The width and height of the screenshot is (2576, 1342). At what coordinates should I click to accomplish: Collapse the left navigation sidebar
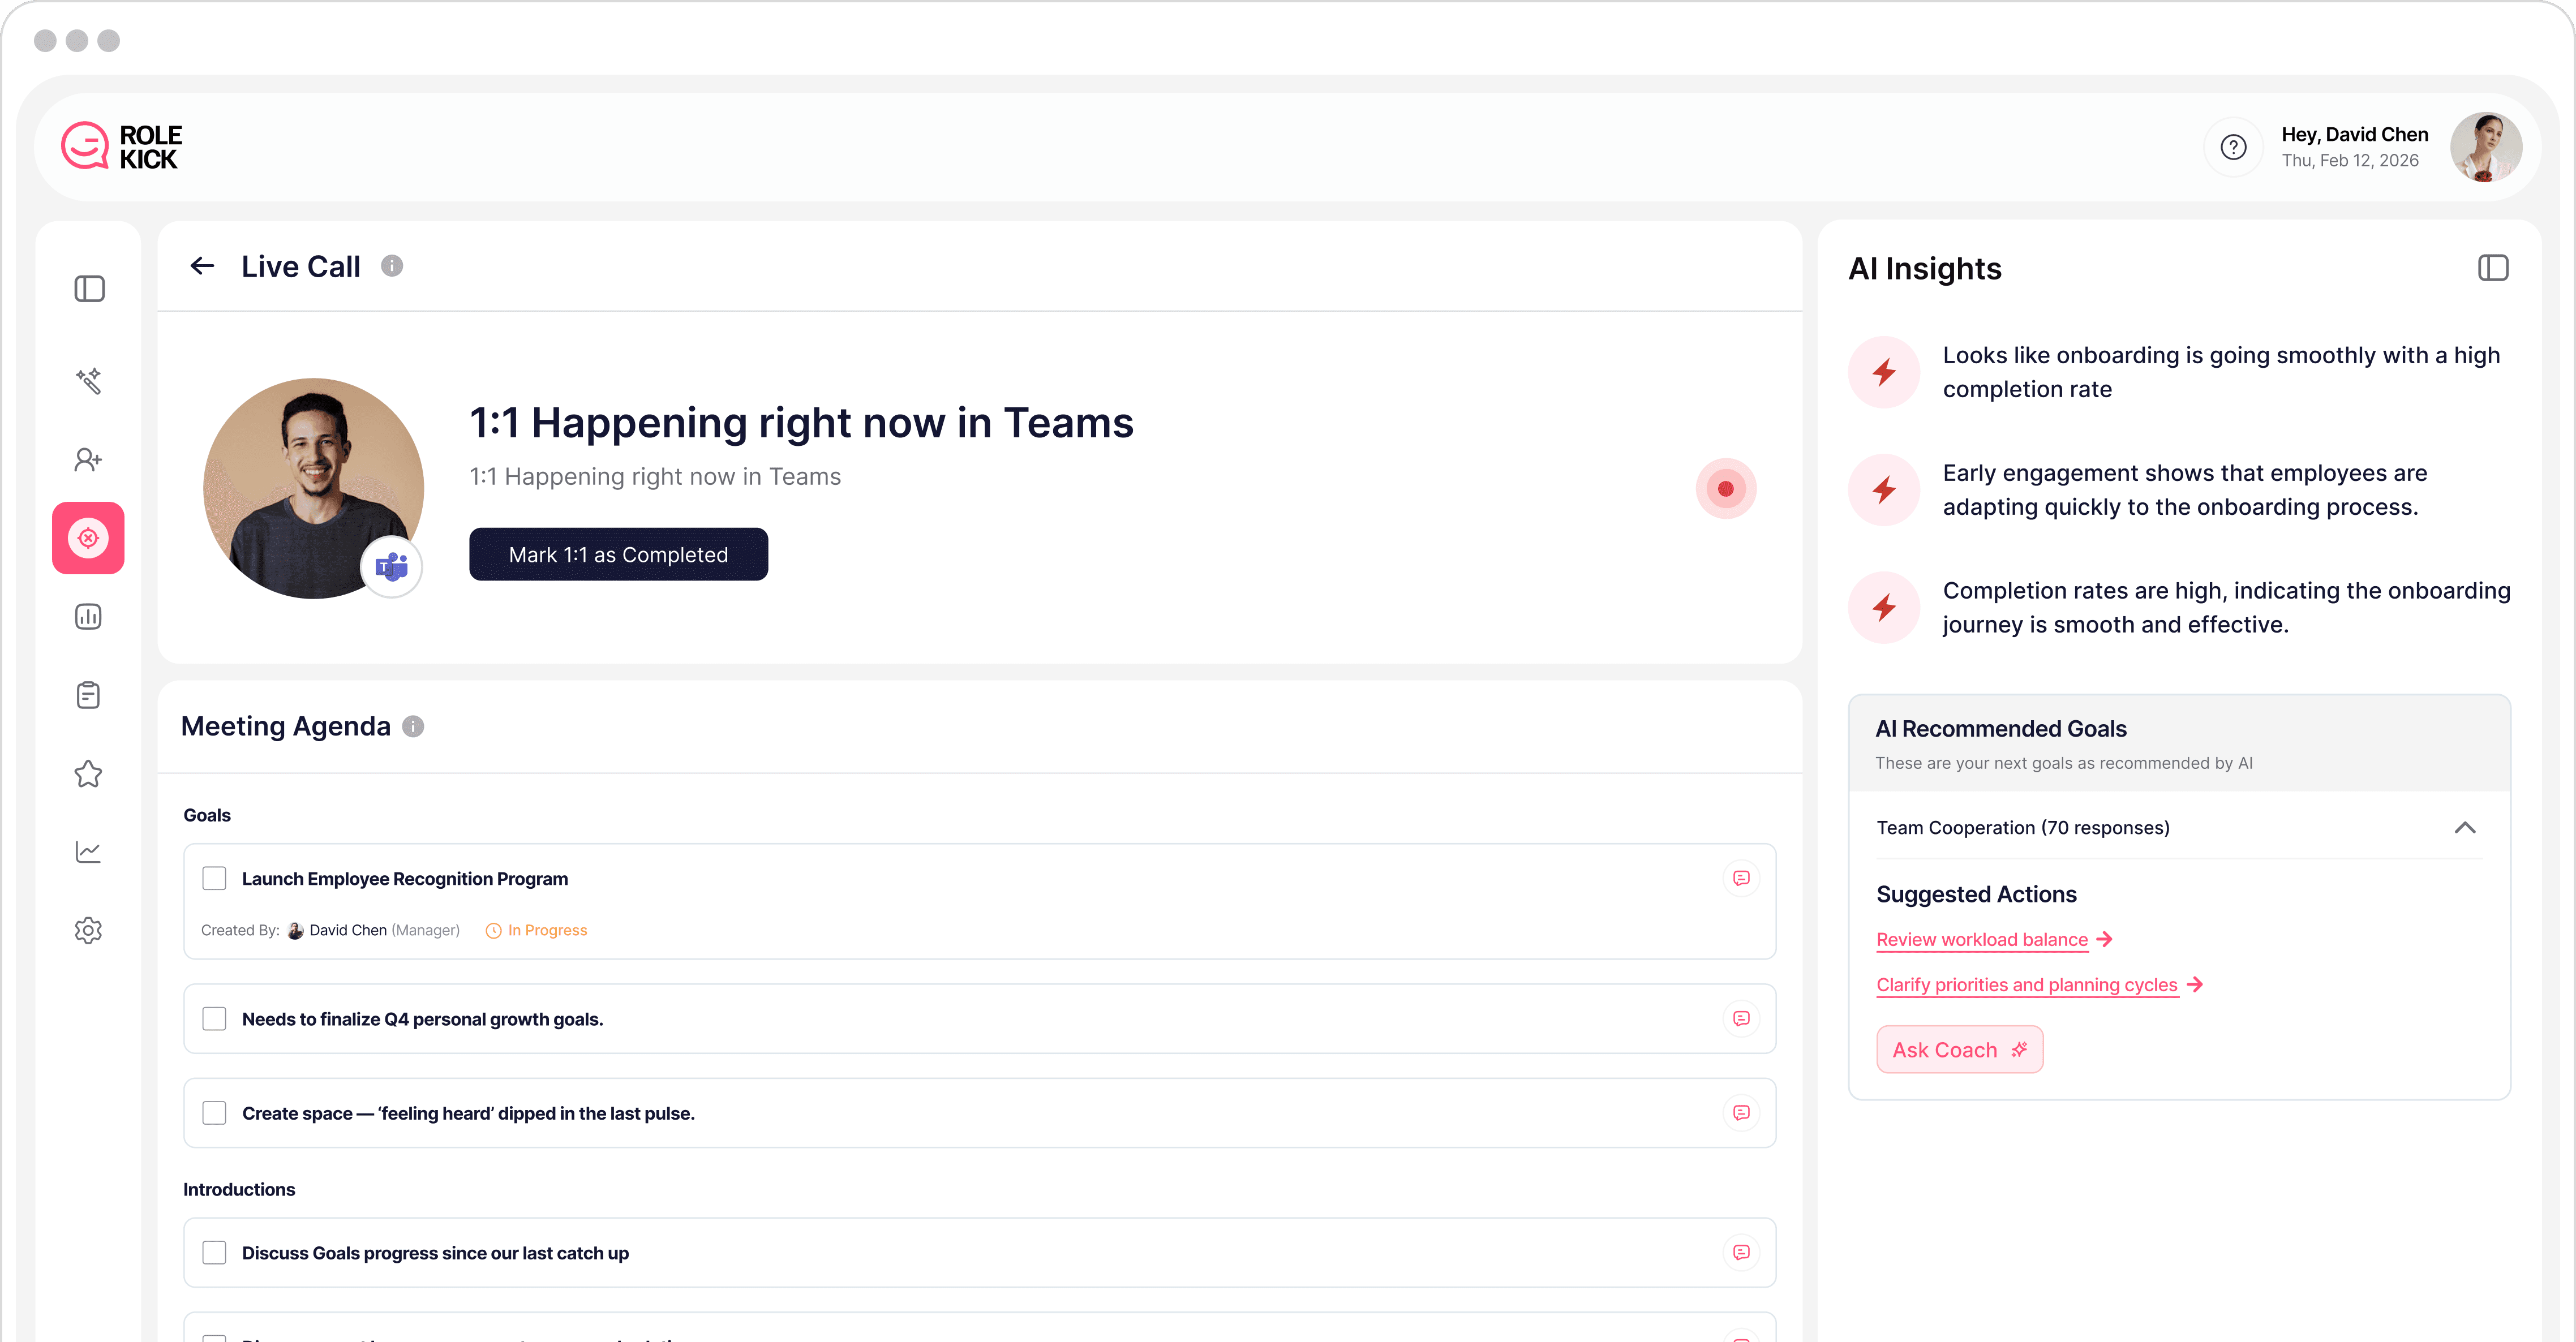89,289
